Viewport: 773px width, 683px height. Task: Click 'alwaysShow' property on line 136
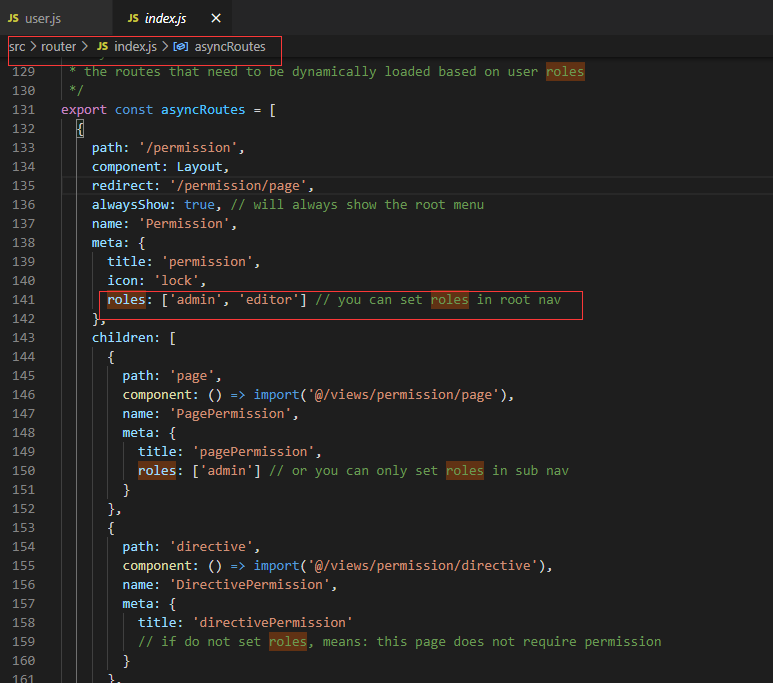pyautogui.click(x=130, y=205)
